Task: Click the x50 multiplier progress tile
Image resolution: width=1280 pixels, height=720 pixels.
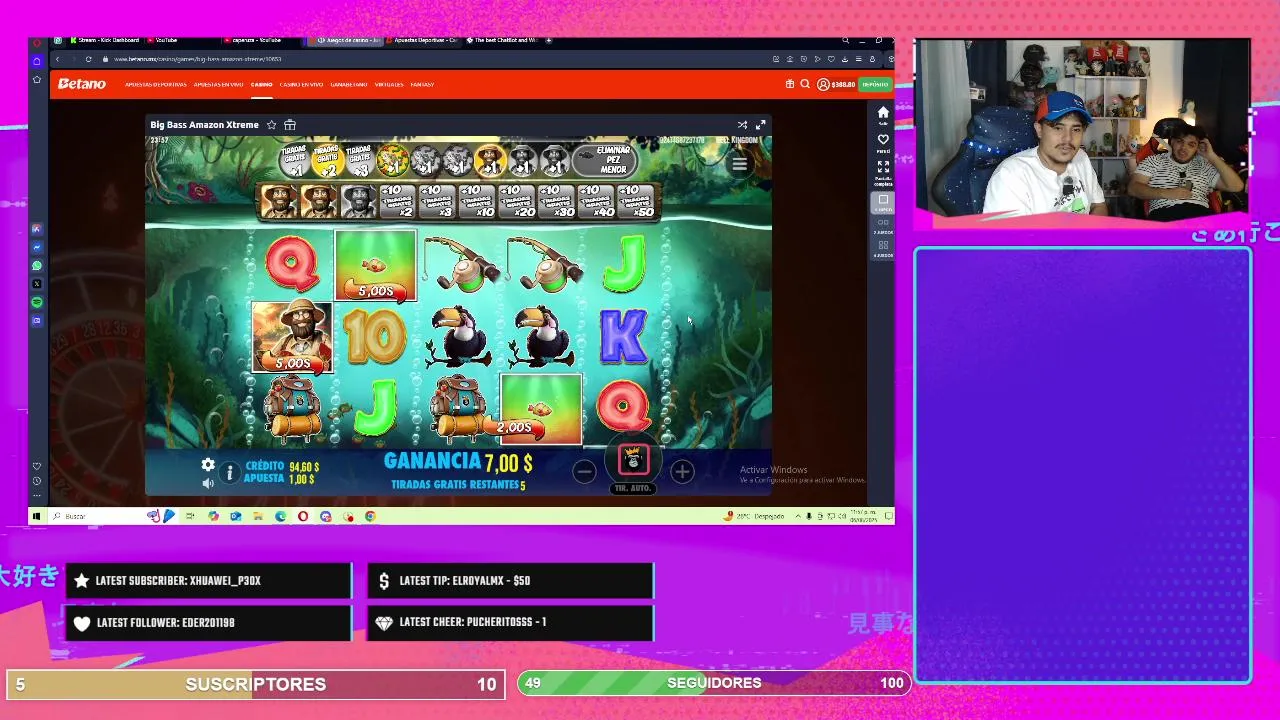Action: click(x=636, y=200)
